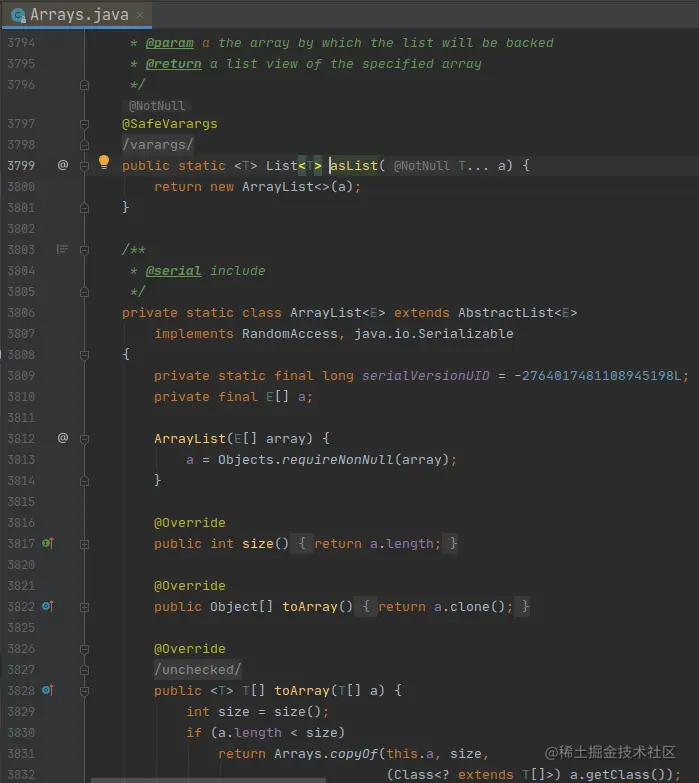Screen dimensions: 699x783
Task: Collapse toArray(T[] a) fold at line 3828
Action: click(84, 691)
